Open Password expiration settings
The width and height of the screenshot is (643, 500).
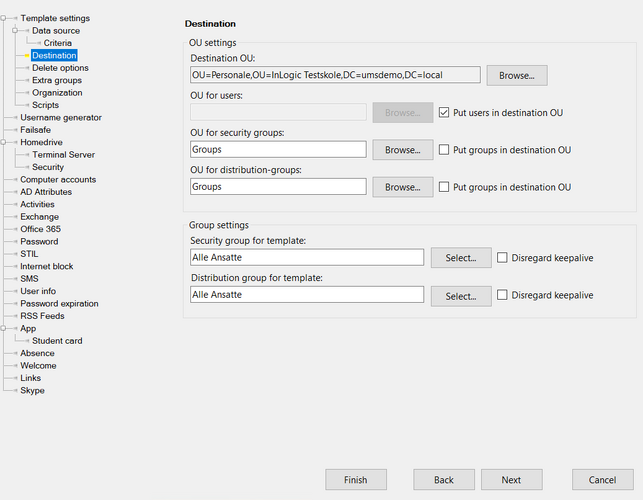(59, 304)
